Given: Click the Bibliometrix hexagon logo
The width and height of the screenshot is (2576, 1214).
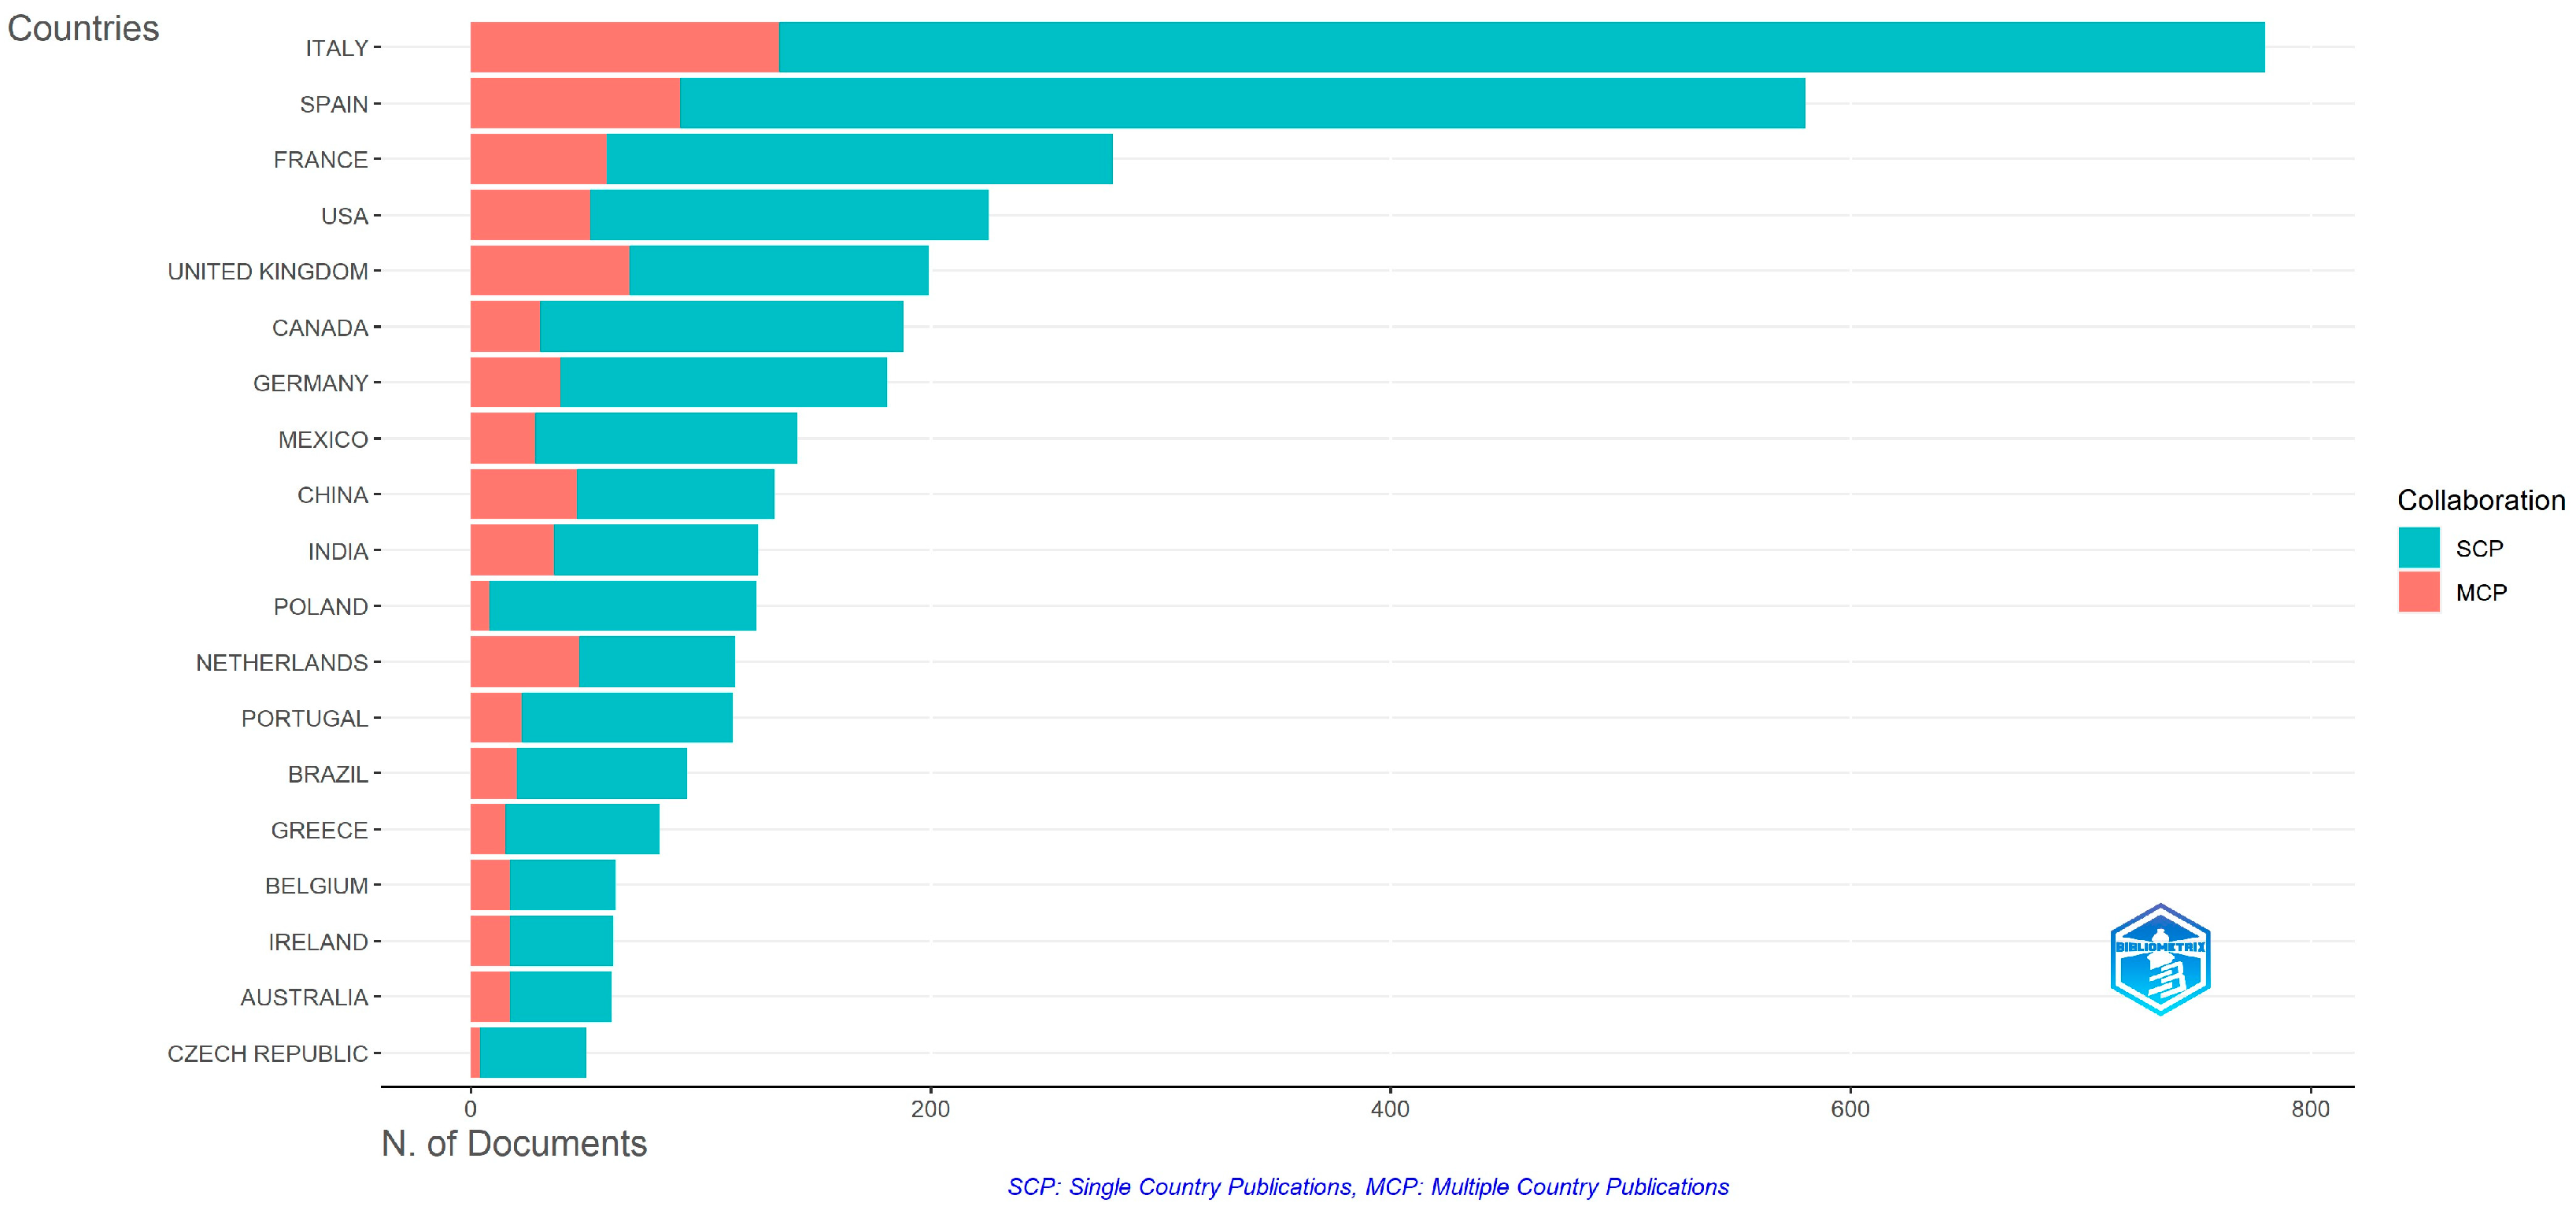Looking at the screenshot, I should tap(2160, 960).
